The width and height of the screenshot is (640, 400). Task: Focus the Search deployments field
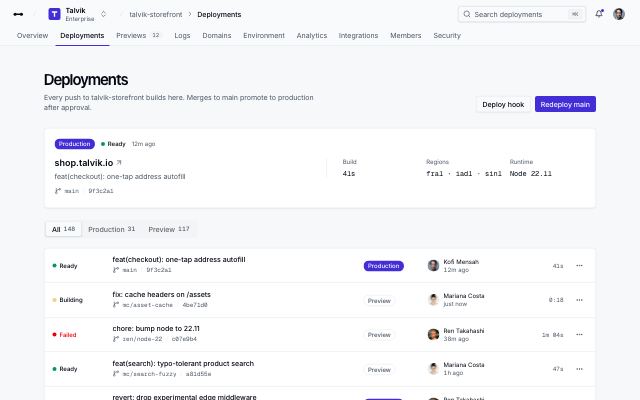pos(522,14)
